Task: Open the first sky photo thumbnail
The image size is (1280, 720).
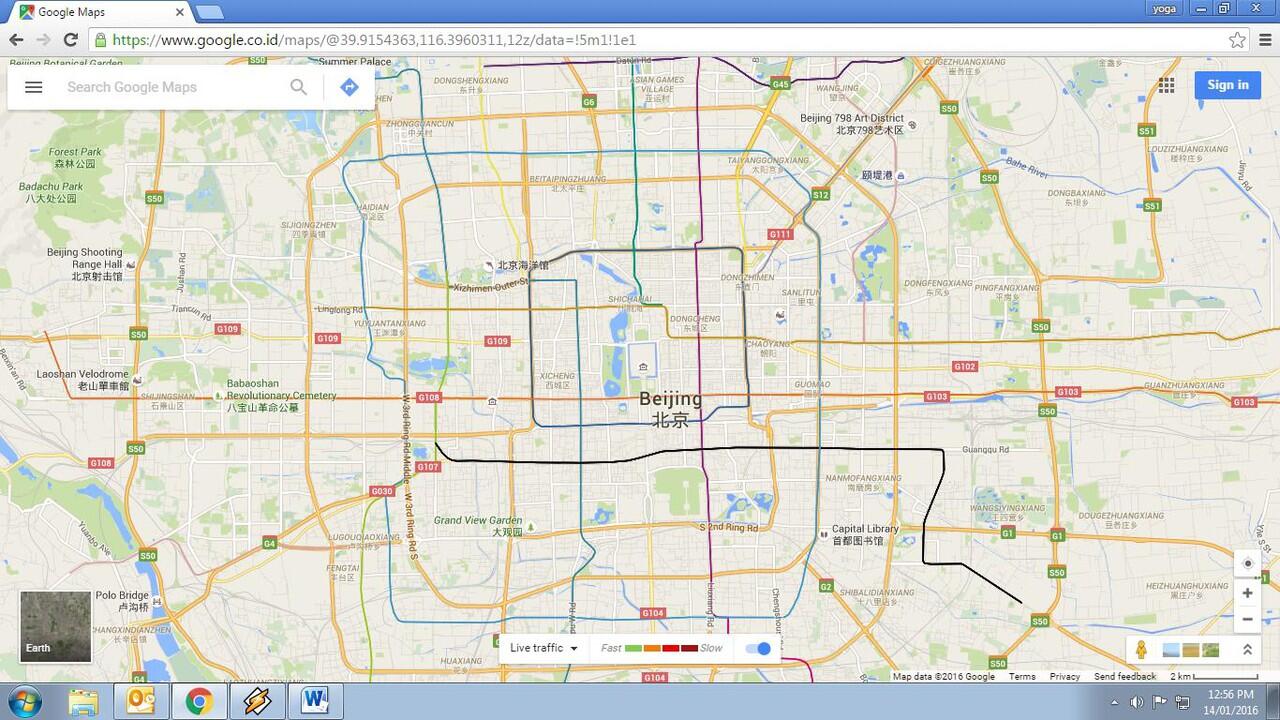Action: (x=1172, y=650)
